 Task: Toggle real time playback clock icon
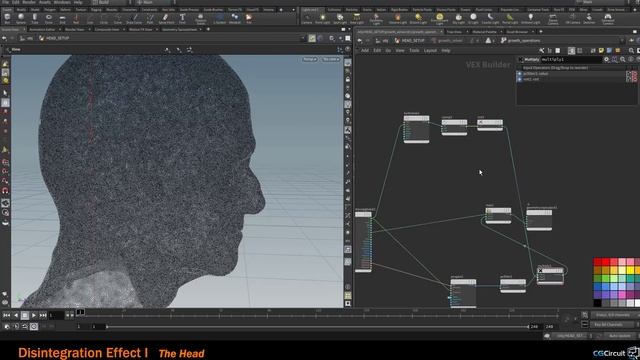[x=34, y=326]
